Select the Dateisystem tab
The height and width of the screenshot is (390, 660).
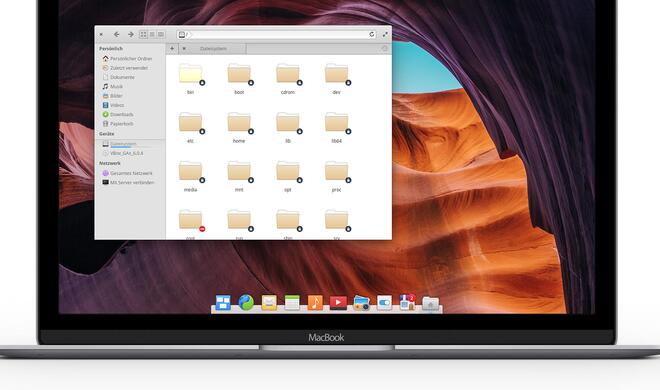[x=213, y=49]
